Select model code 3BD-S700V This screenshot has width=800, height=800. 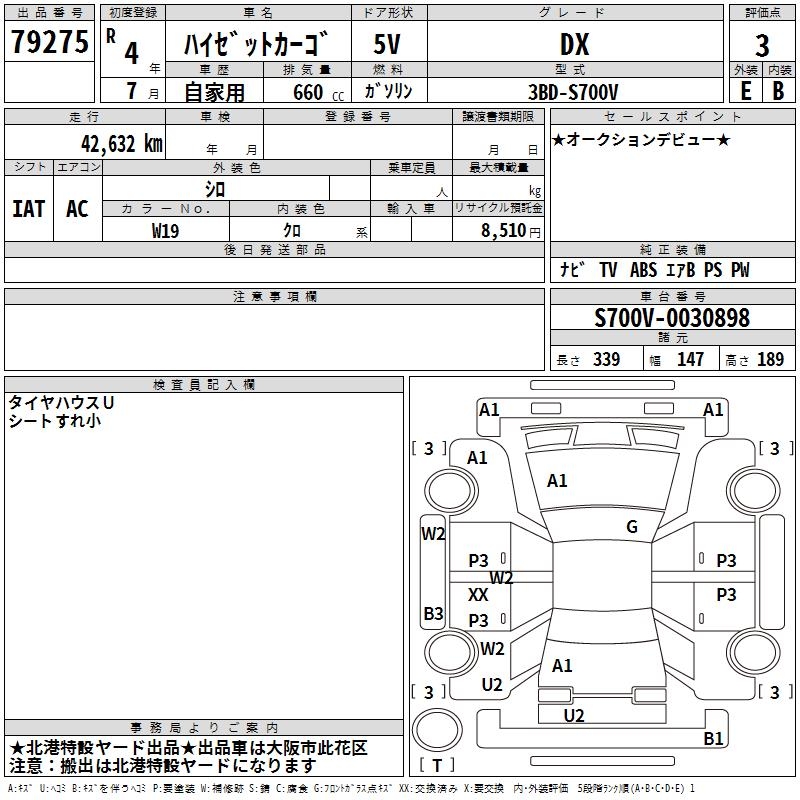pyautogui.click(x=573, y=92)
